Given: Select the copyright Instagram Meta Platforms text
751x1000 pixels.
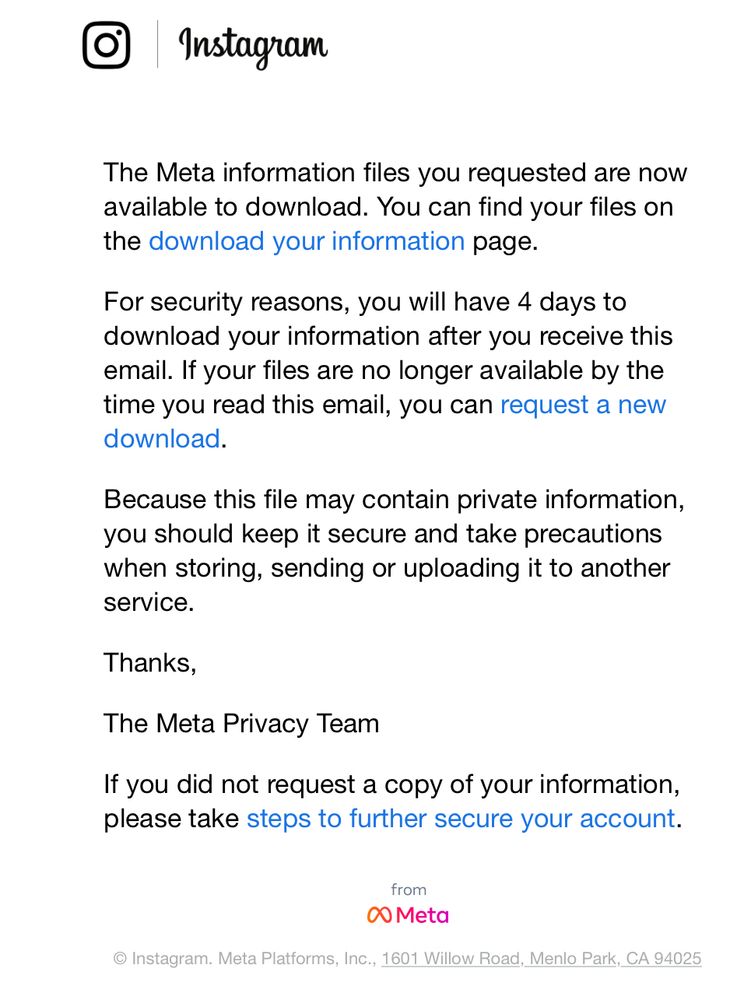Looking at the screenshot, I should 245,958.
